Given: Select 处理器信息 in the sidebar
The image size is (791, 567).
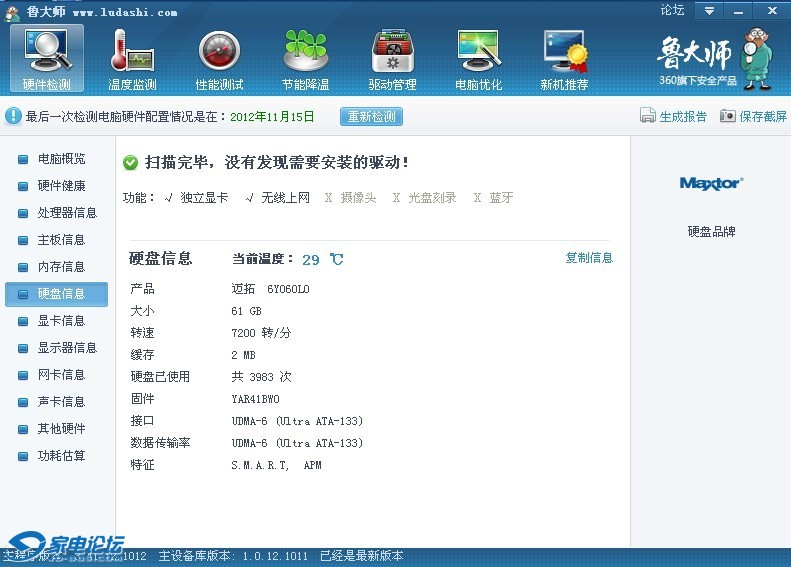Looking at the screenshot, I should 67,213.
